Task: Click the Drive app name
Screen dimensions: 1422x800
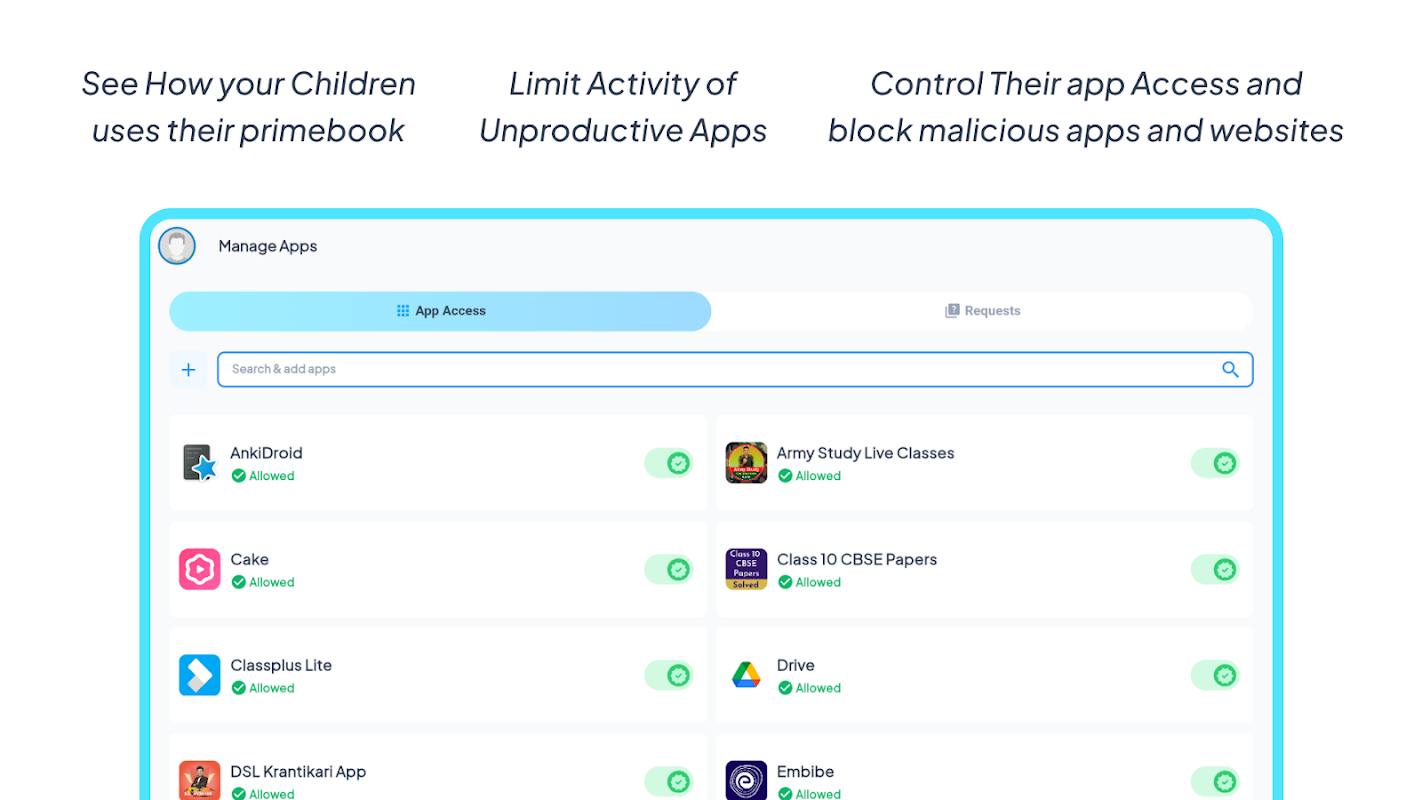Action: coord(796,665)
